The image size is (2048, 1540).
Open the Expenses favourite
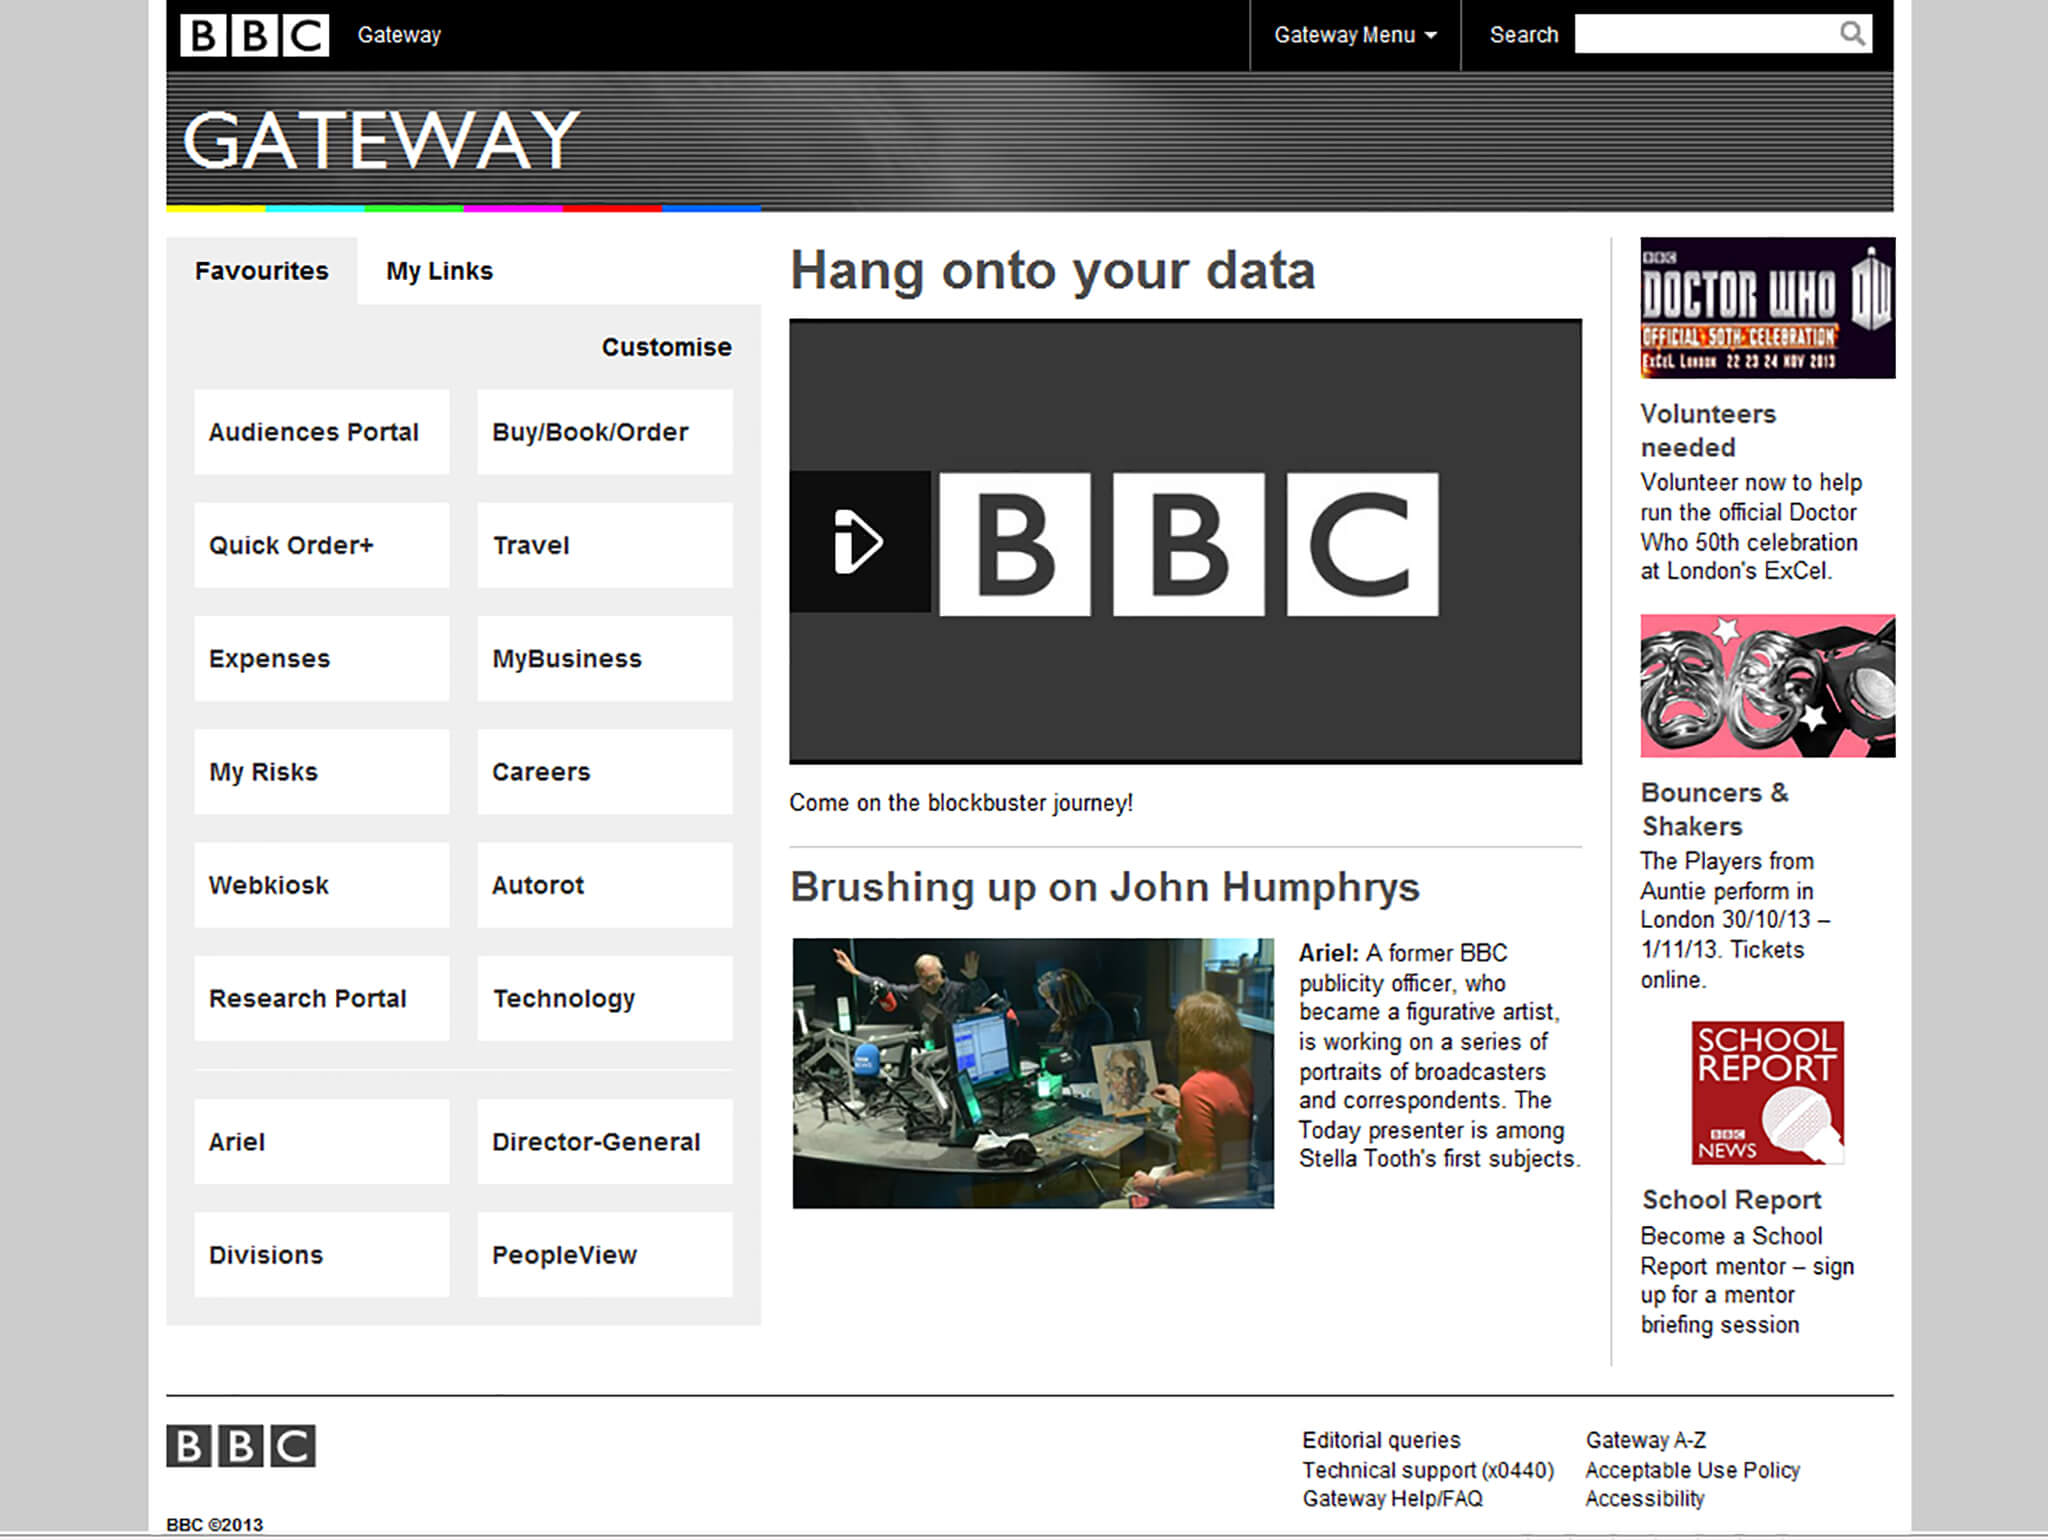click(x=322, y=658)
